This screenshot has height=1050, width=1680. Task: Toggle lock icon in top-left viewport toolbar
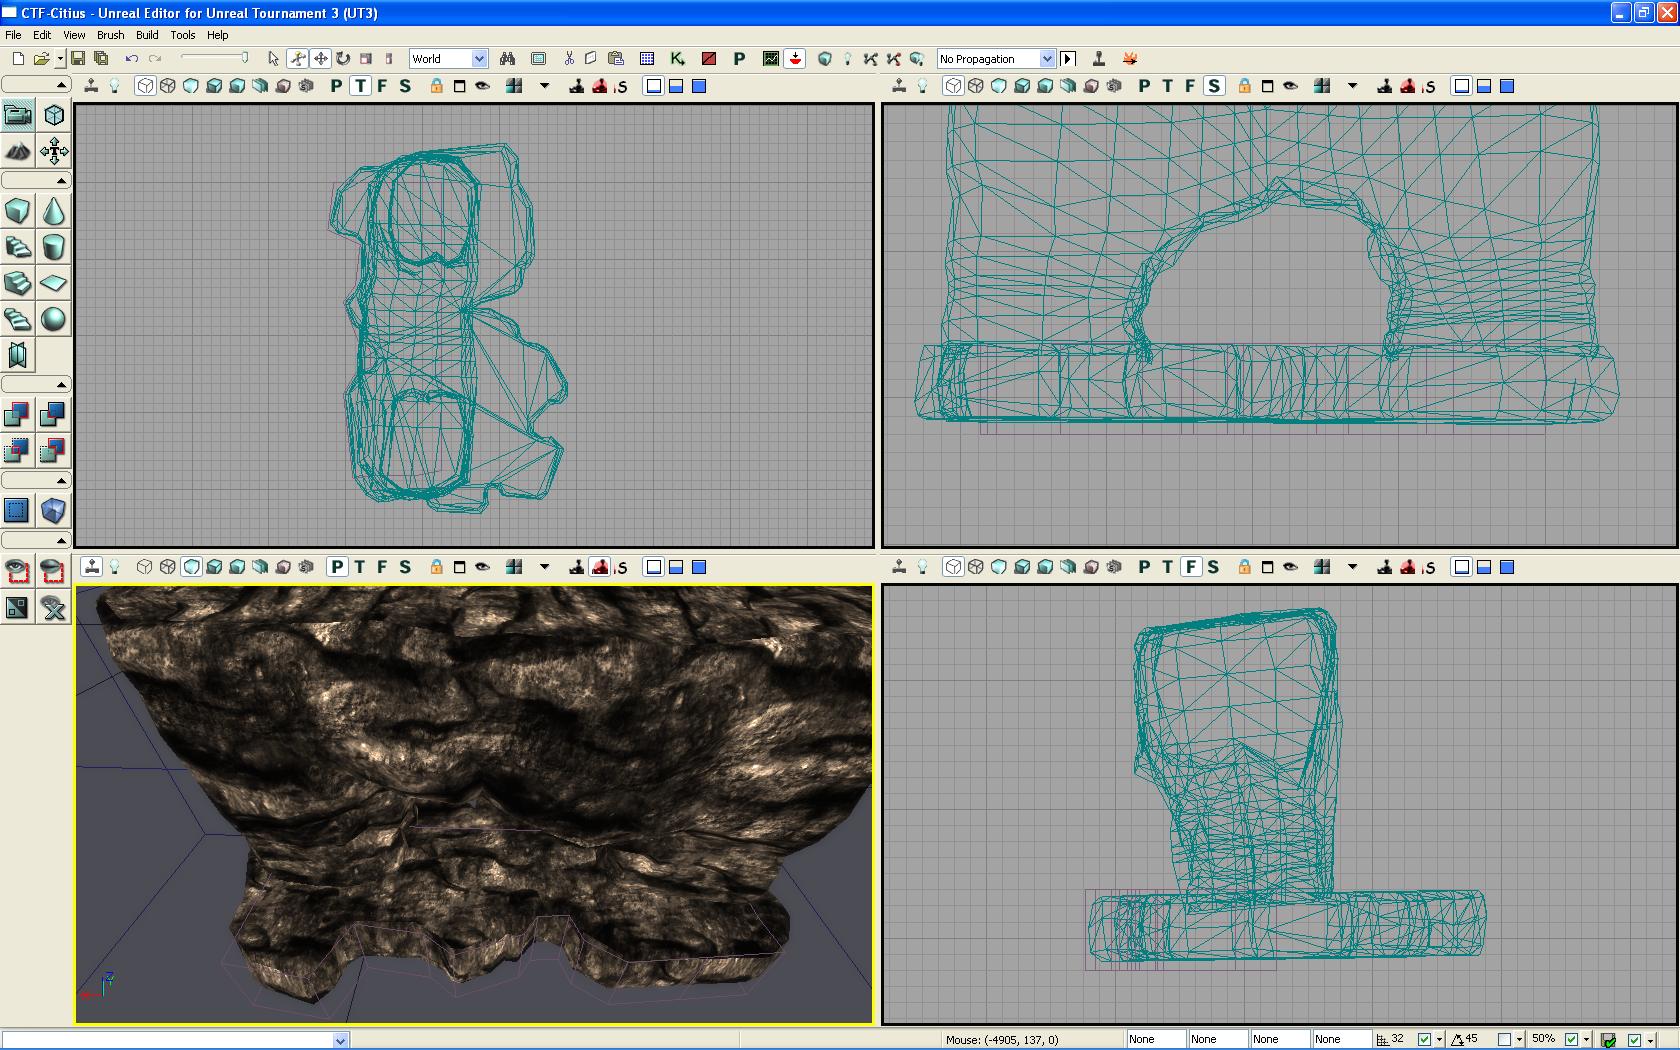(x=436, y=86)
